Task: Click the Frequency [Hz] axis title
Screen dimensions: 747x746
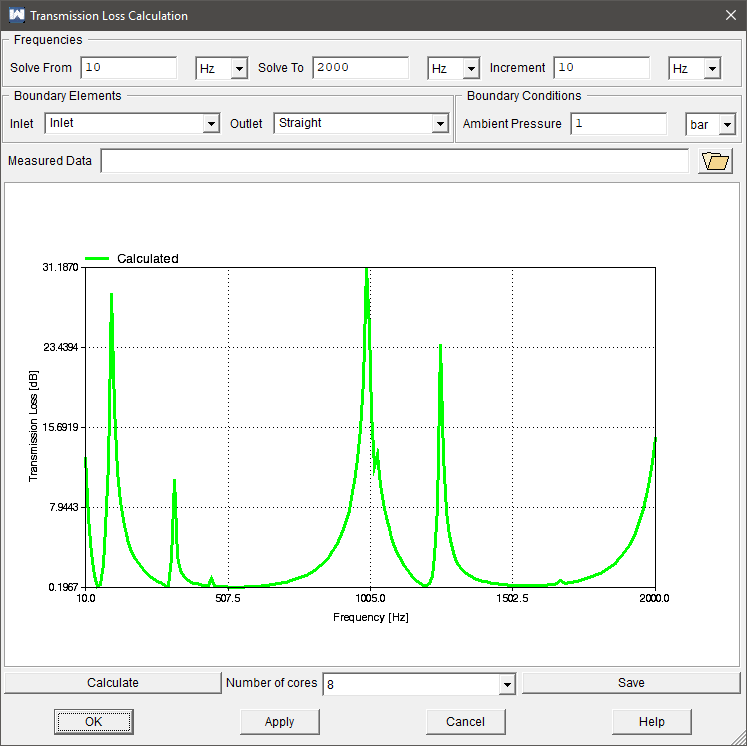Action: pos(371,617)
